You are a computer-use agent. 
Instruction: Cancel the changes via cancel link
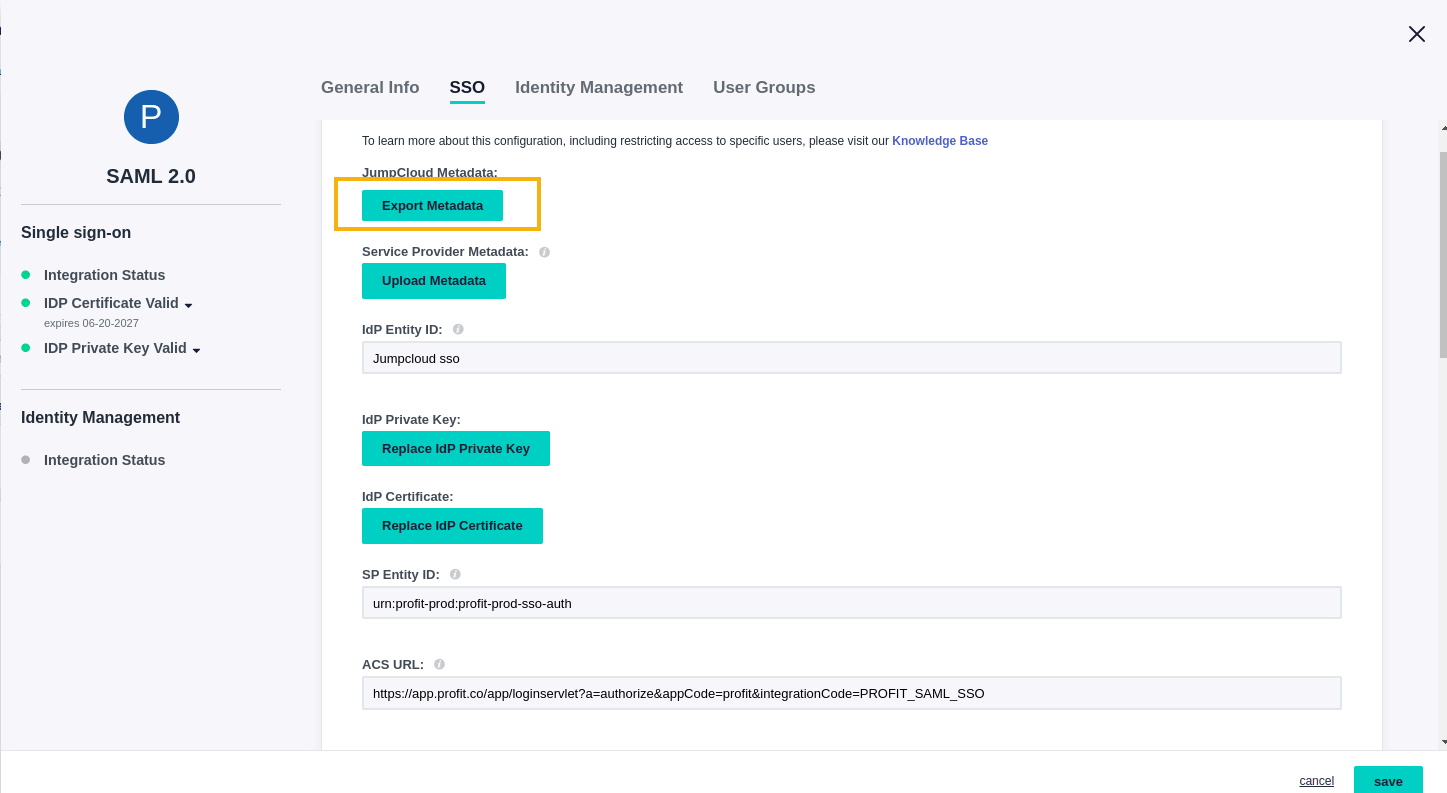pyautogui.click(x=1316, y=781)
